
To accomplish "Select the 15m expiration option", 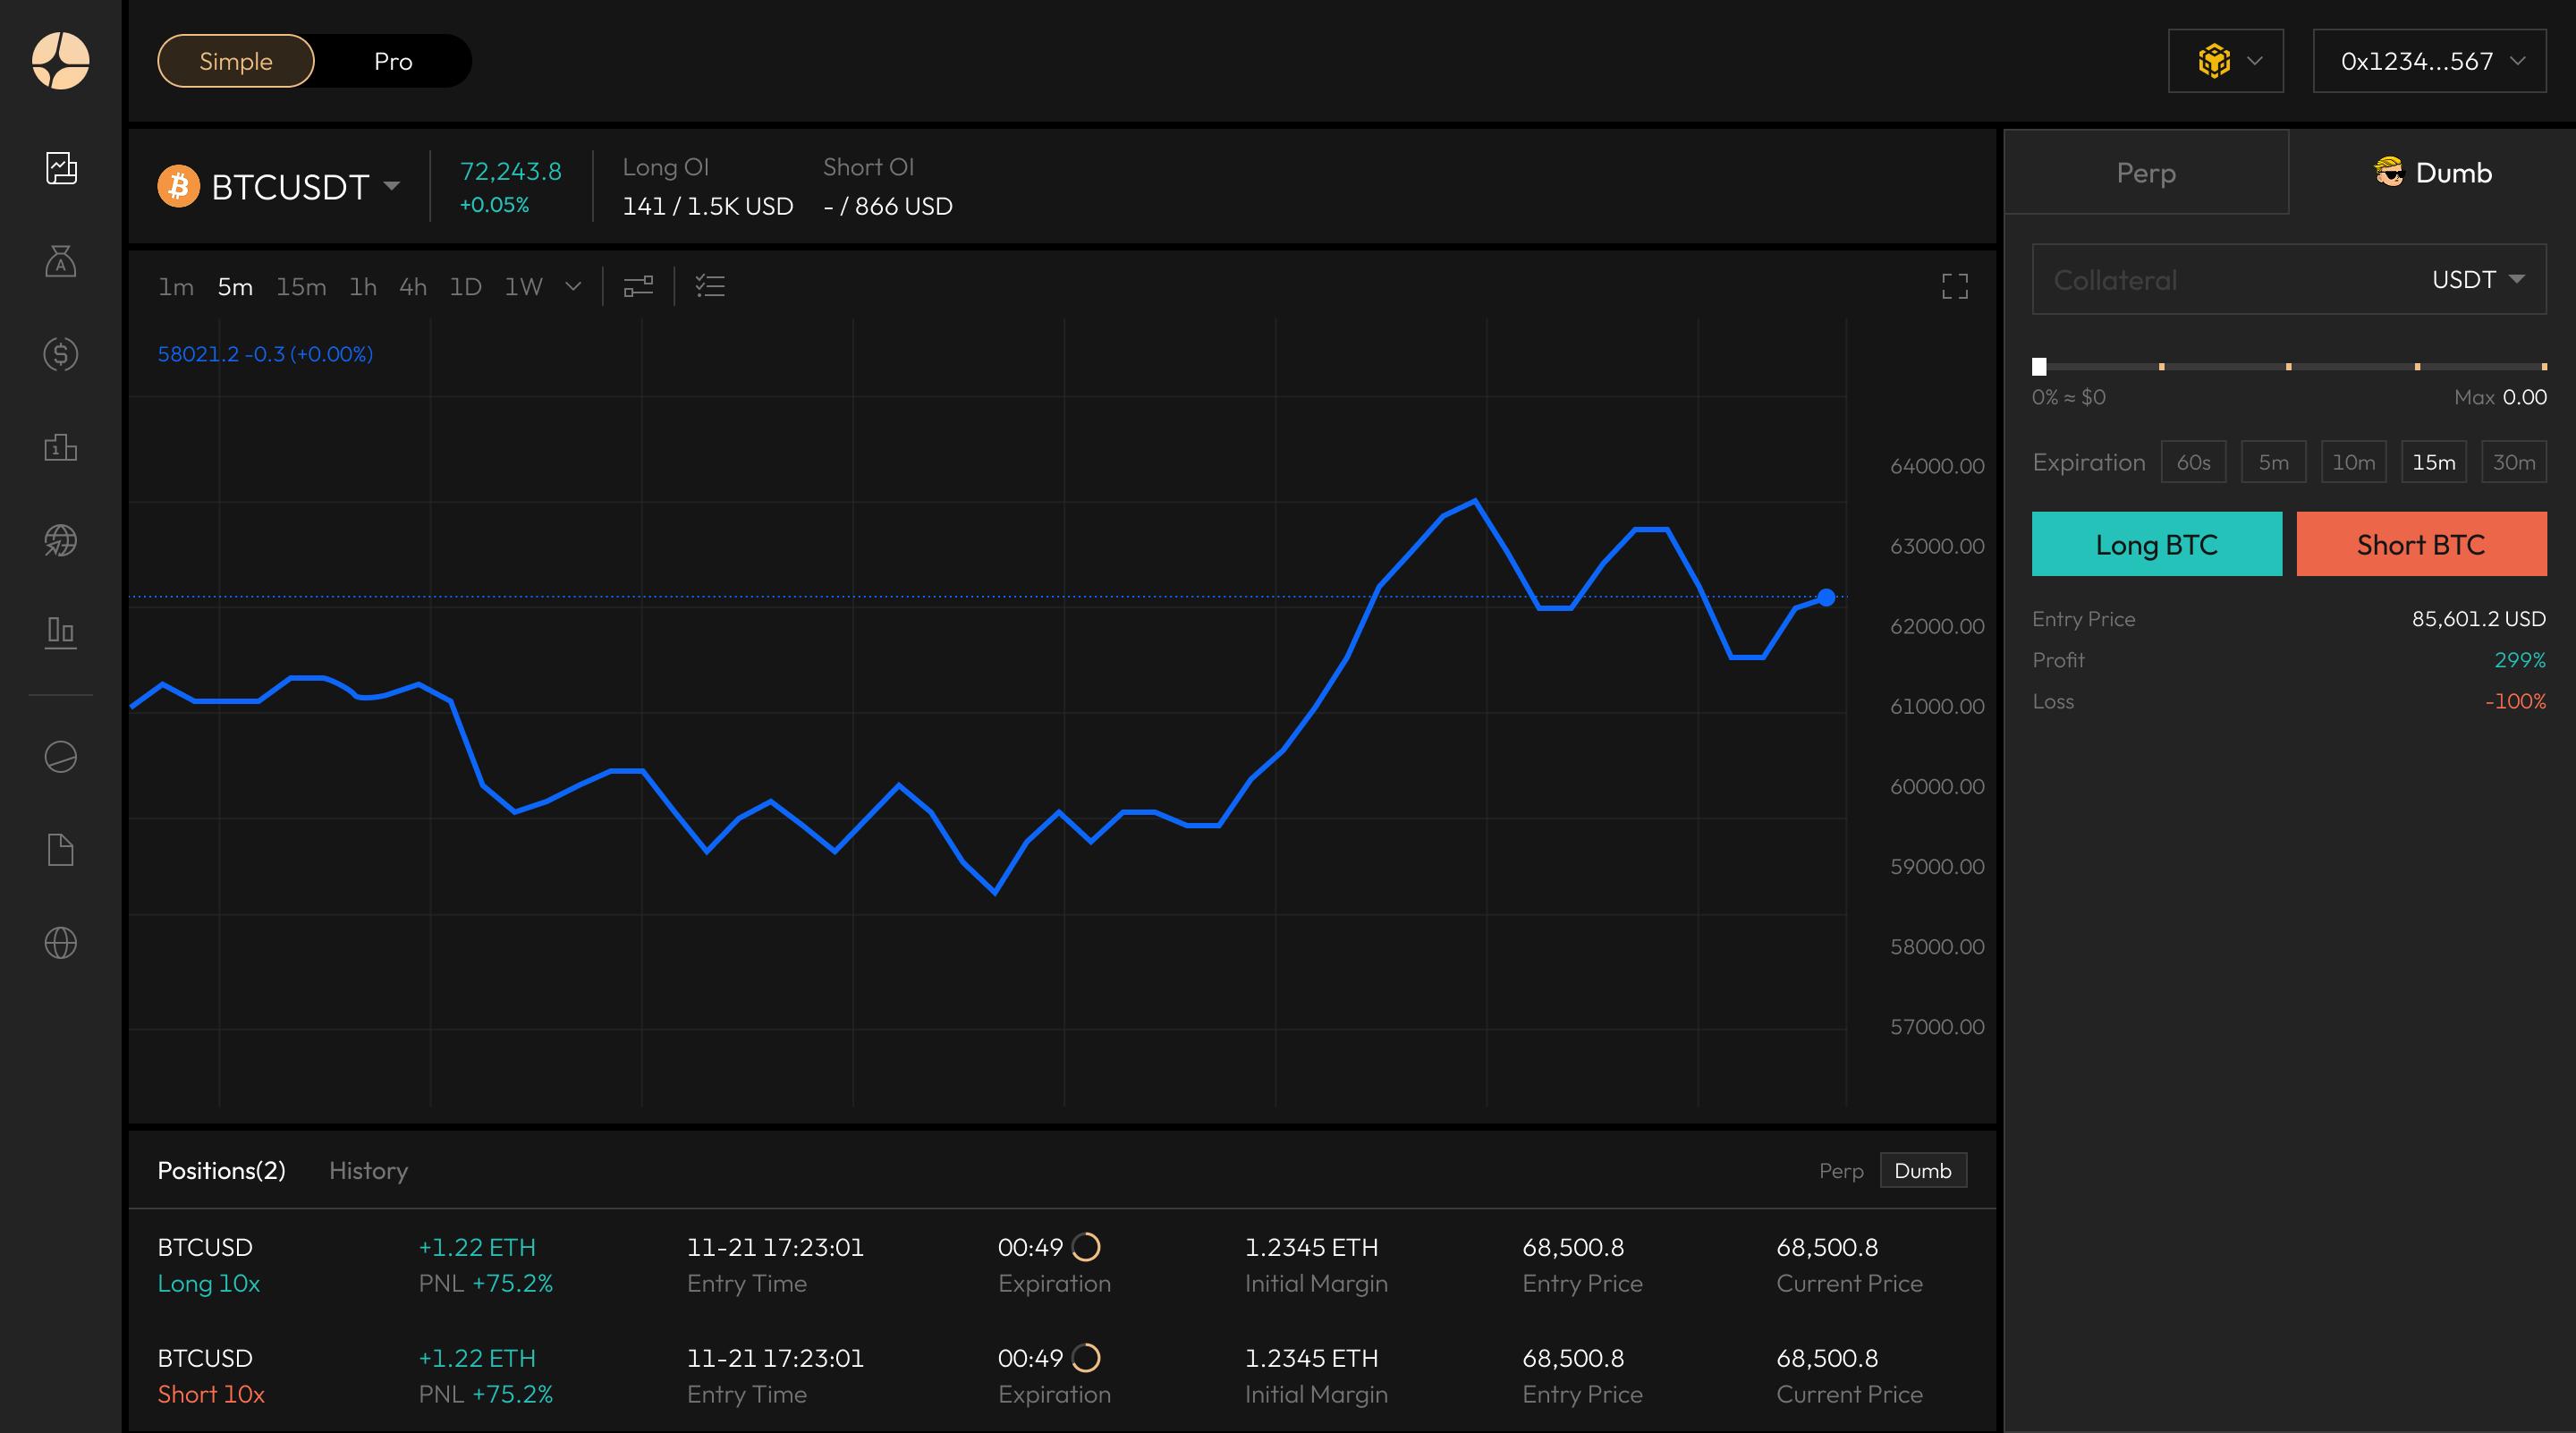I will pos(2434,461).
